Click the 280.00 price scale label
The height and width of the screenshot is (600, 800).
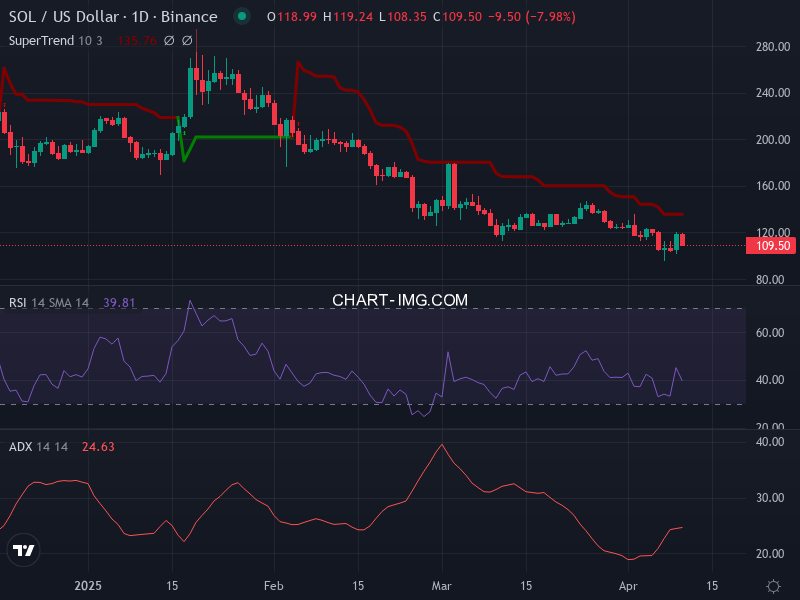(x=773, y=47)
